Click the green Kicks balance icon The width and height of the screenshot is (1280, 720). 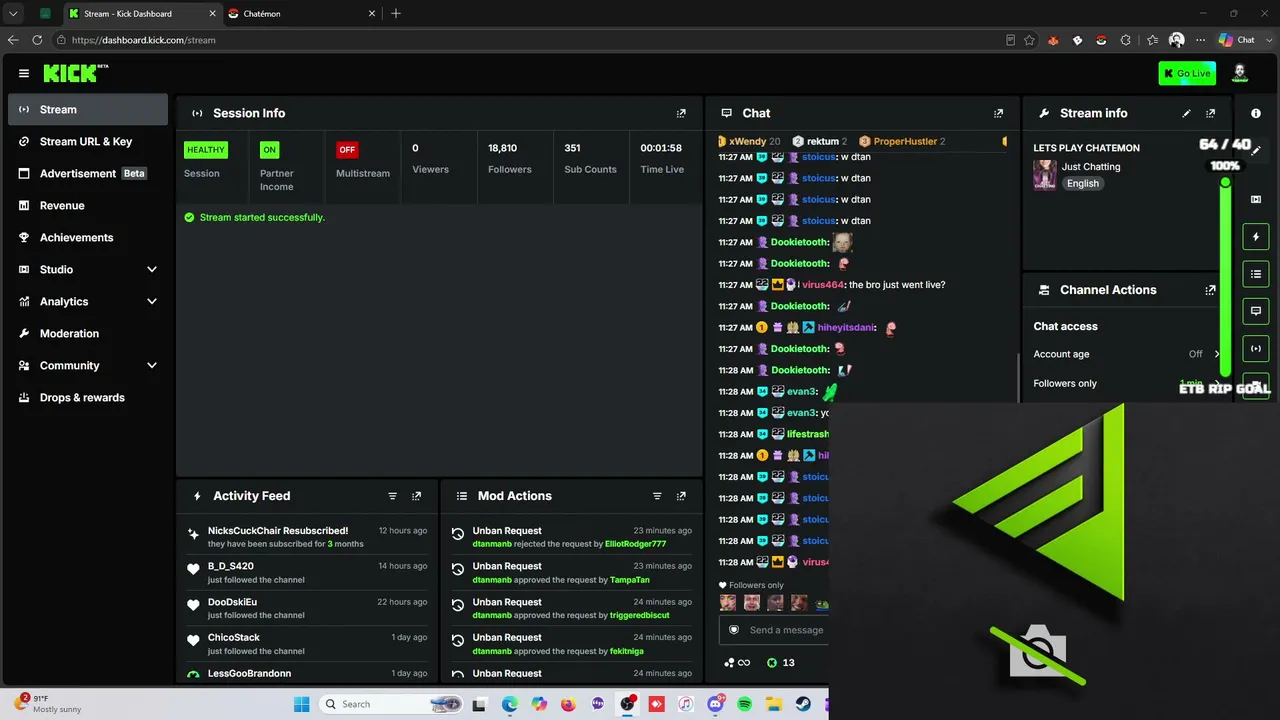[772, 663]
